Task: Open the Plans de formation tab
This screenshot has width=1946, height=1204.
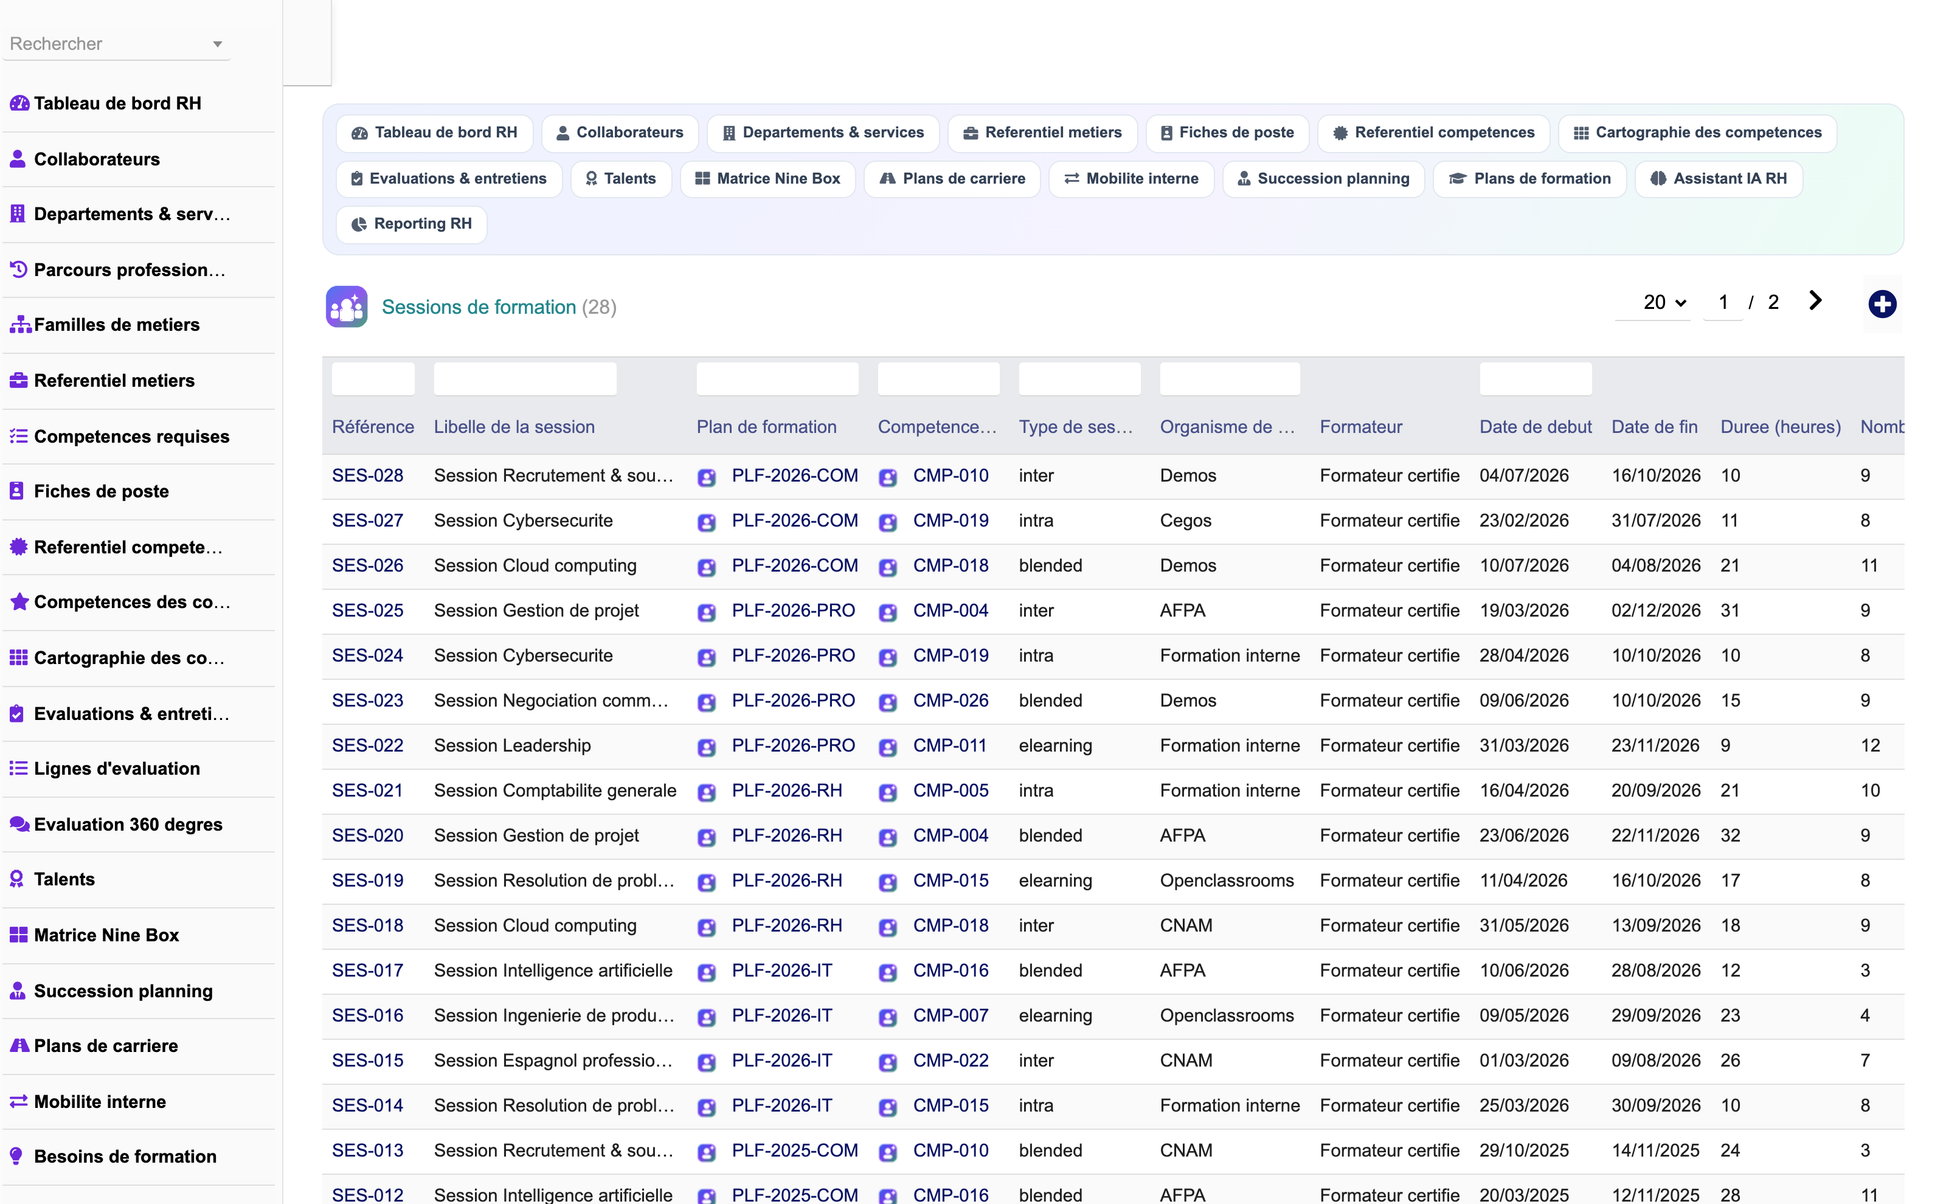Action: pos(1530,179)
